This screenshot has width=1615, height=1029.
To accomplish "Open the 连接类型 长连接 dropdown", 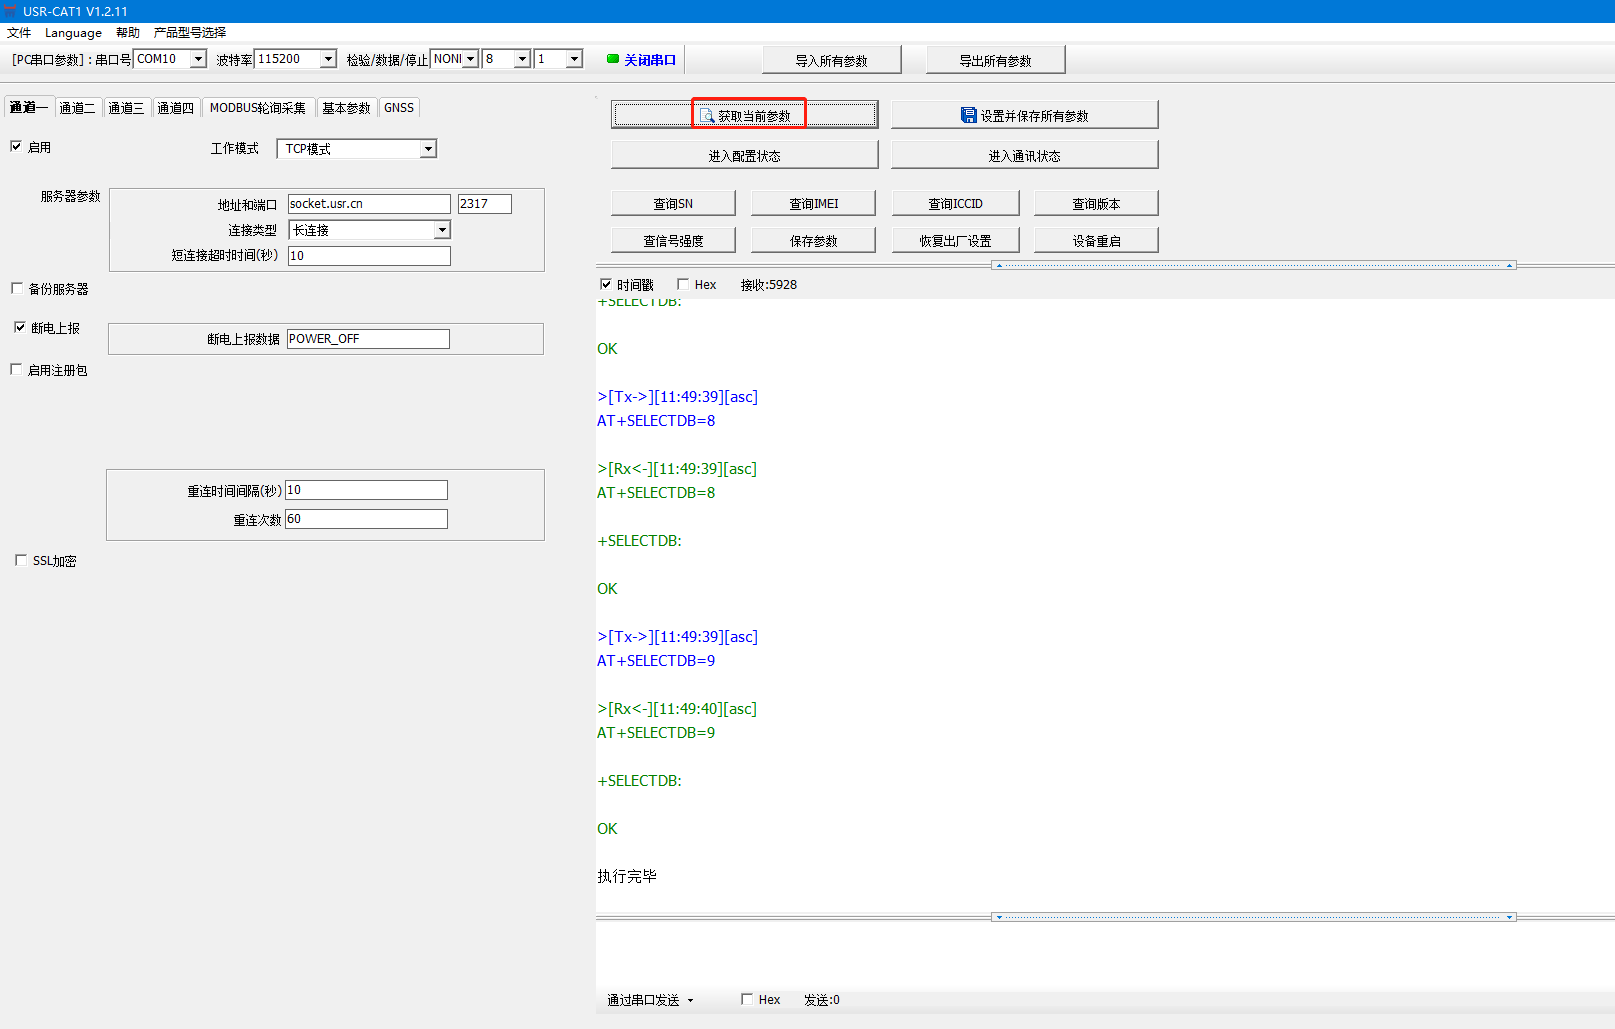I will 441,230.
